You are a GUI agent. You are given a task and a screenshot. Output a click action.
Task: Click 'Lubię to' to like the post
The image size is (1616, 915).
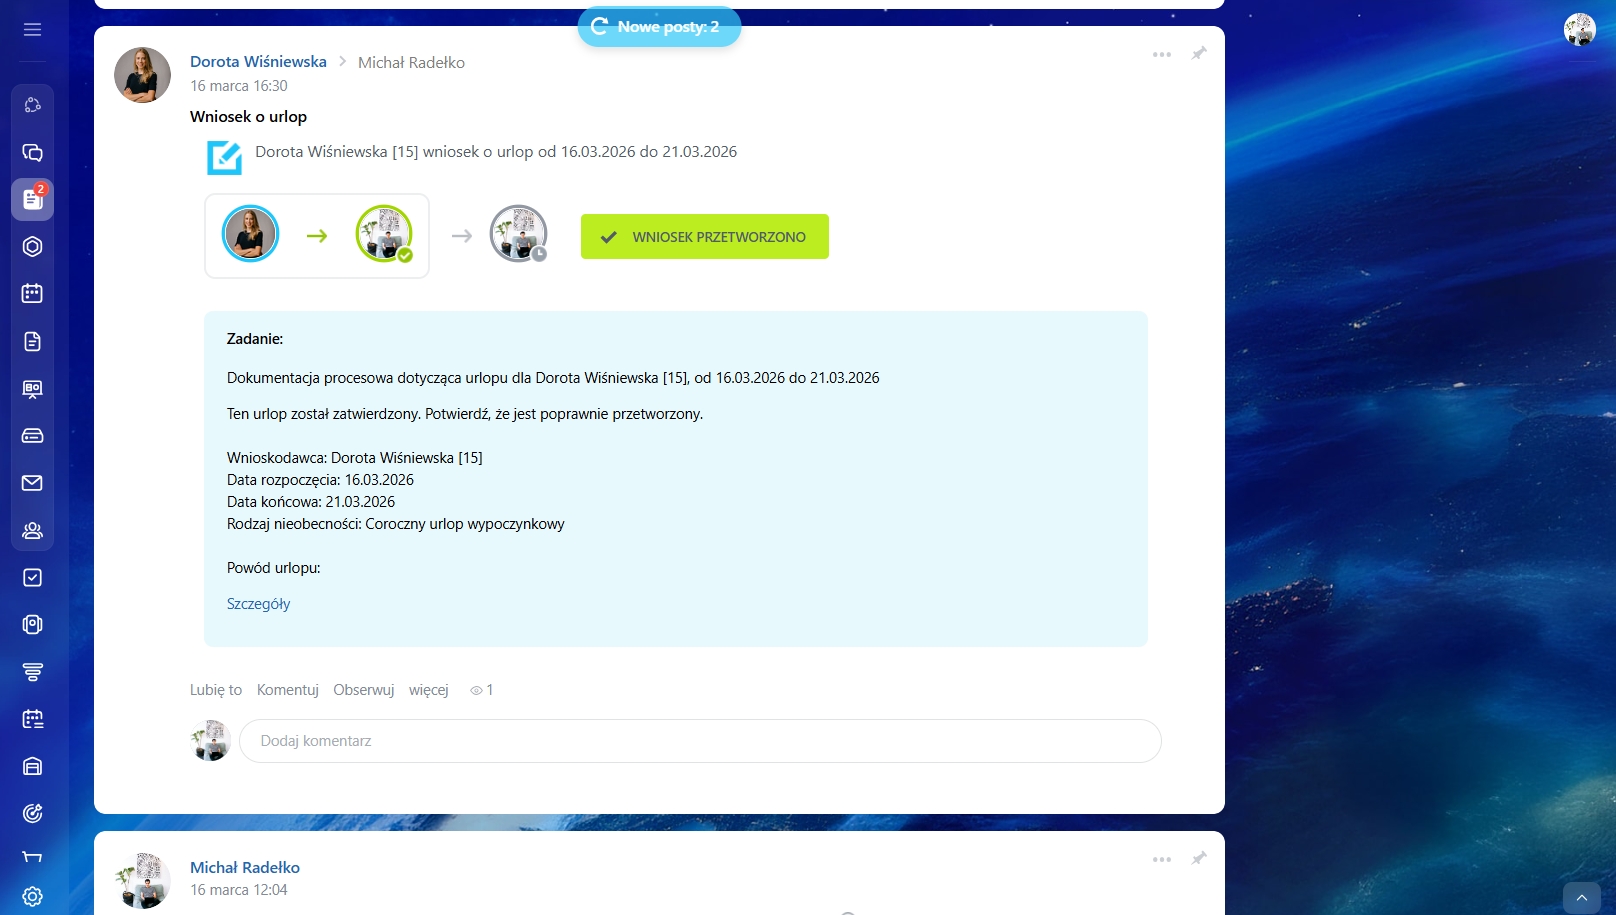click(x=216, y=690)
